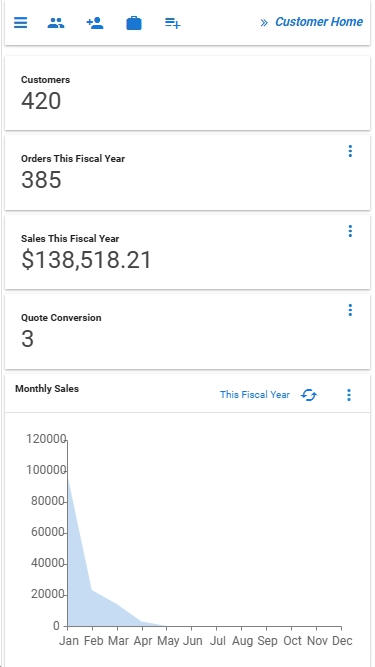This screenshot has height=667, width=375.
Task: Refresh the Monthly Sales chart
Action: [x=309, y=395]
